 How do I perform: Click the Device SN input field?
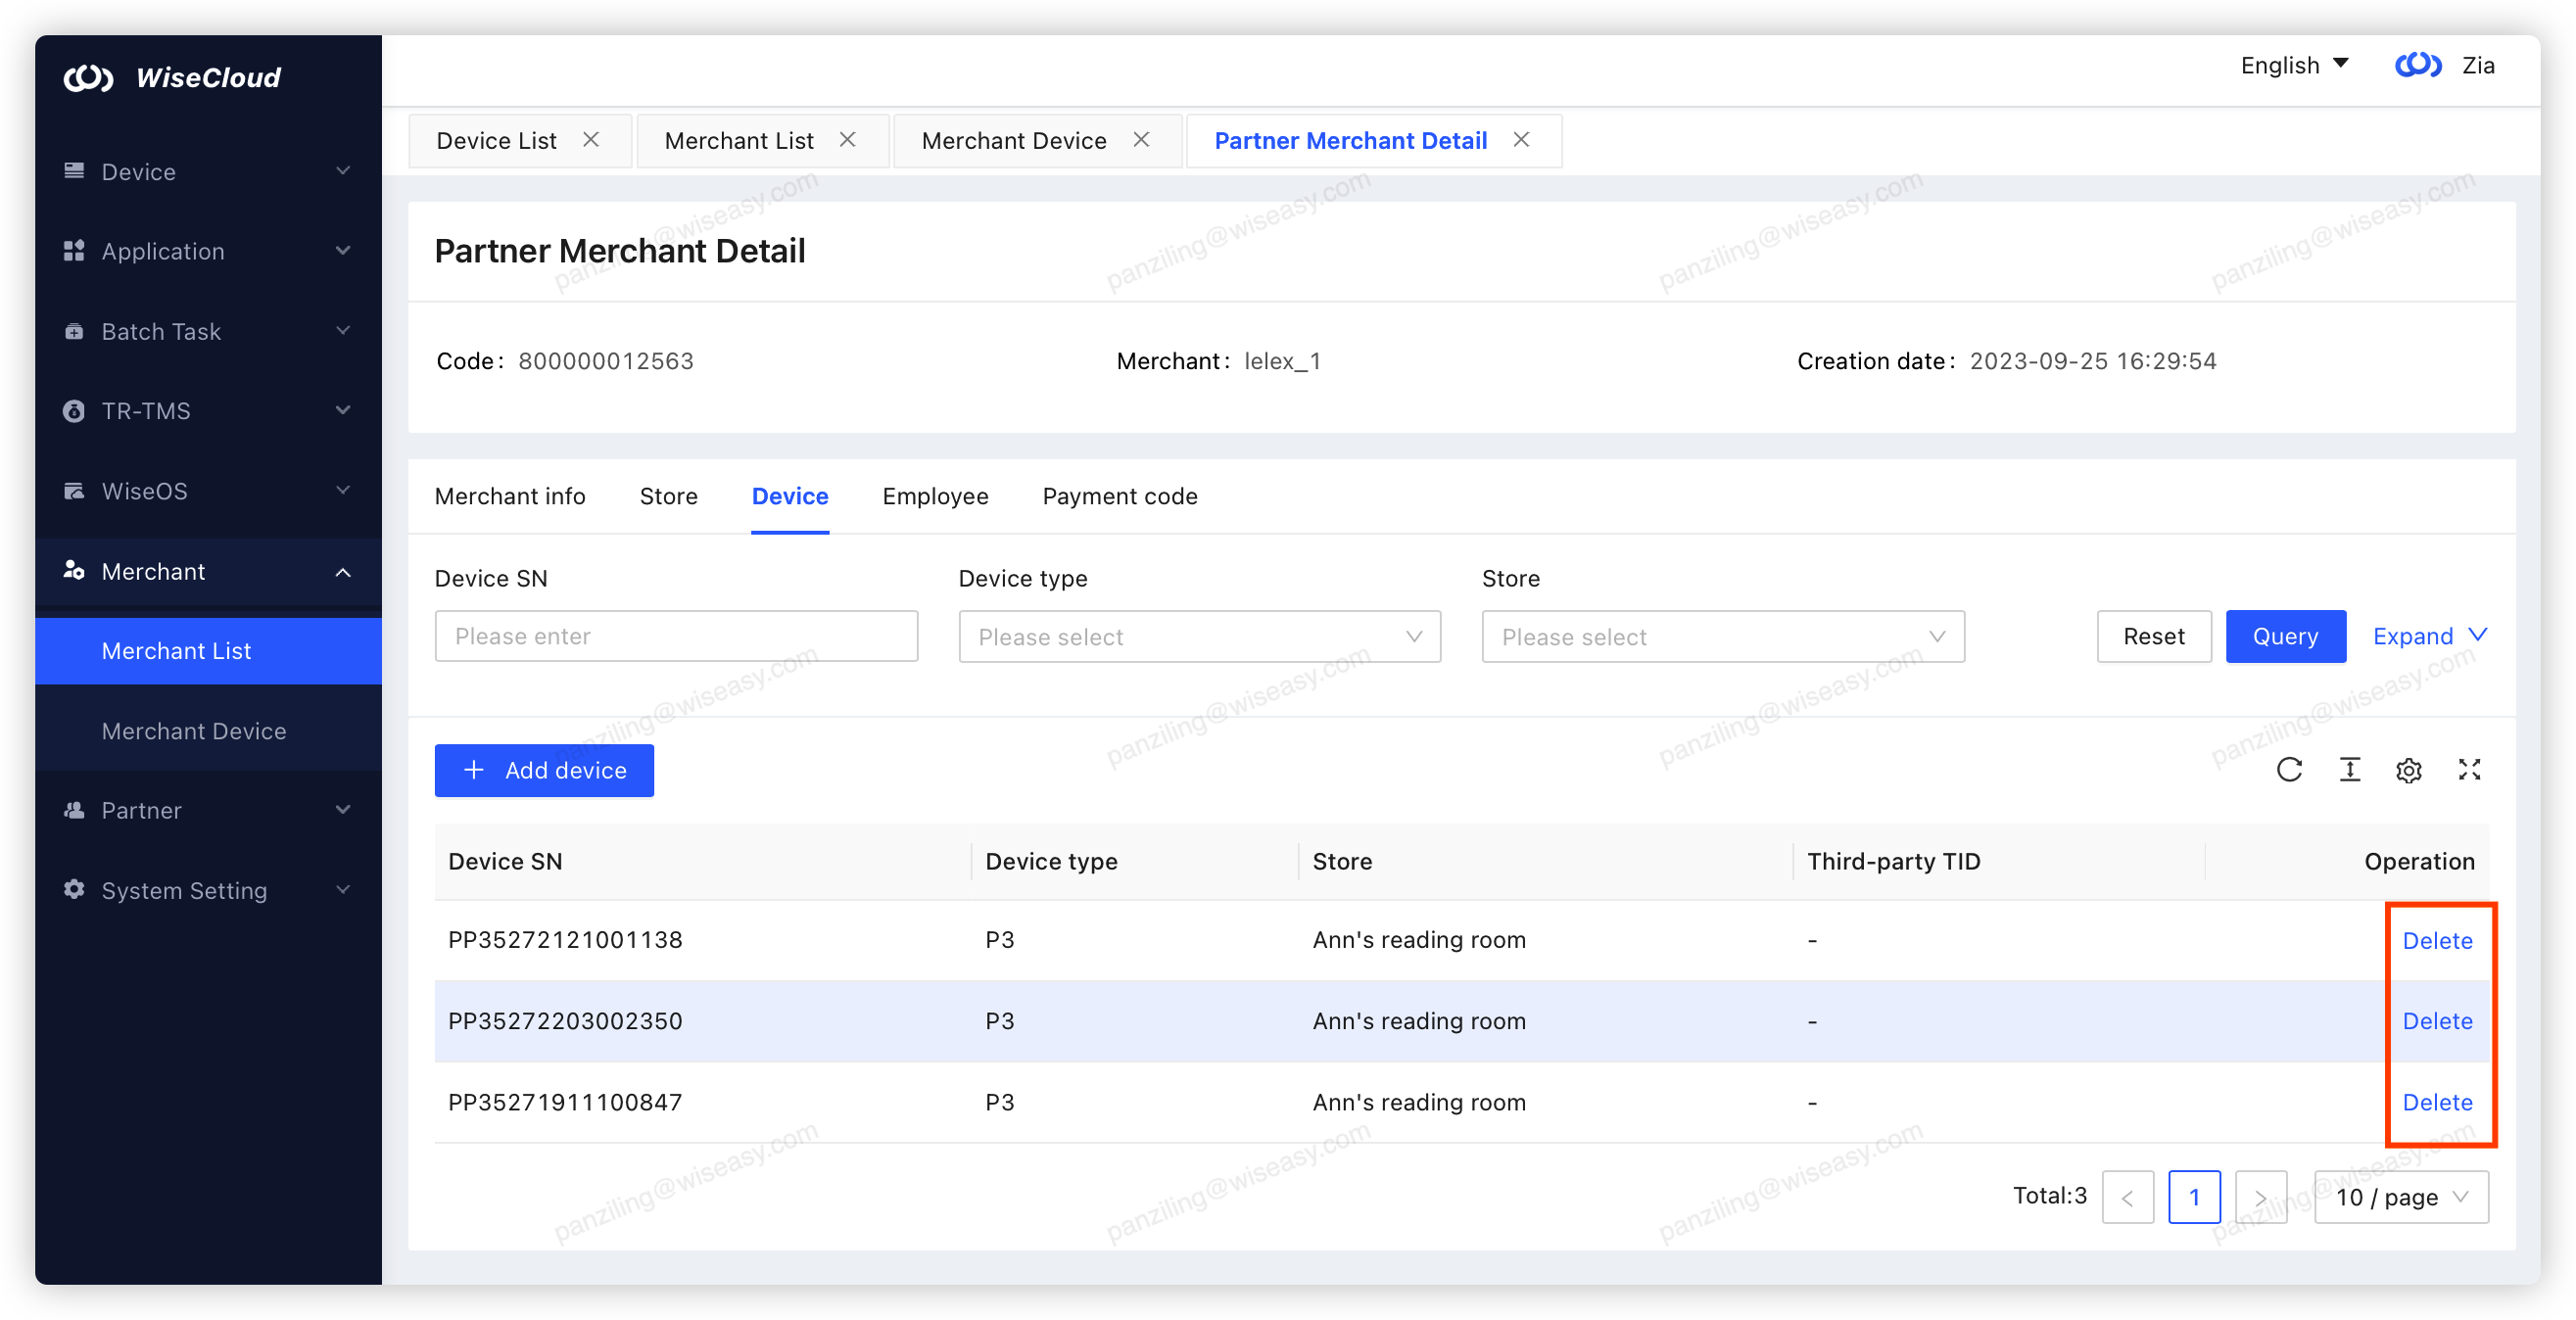coord(676,637)
